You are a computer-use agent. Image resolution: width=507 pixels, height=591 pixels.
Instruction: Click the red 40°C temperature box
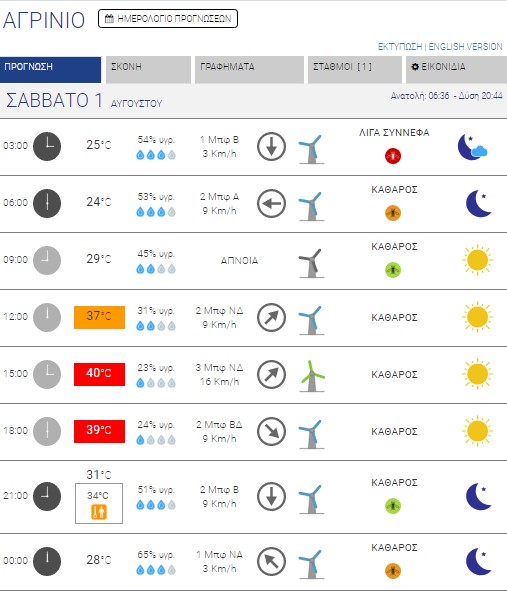pos(99,374)
